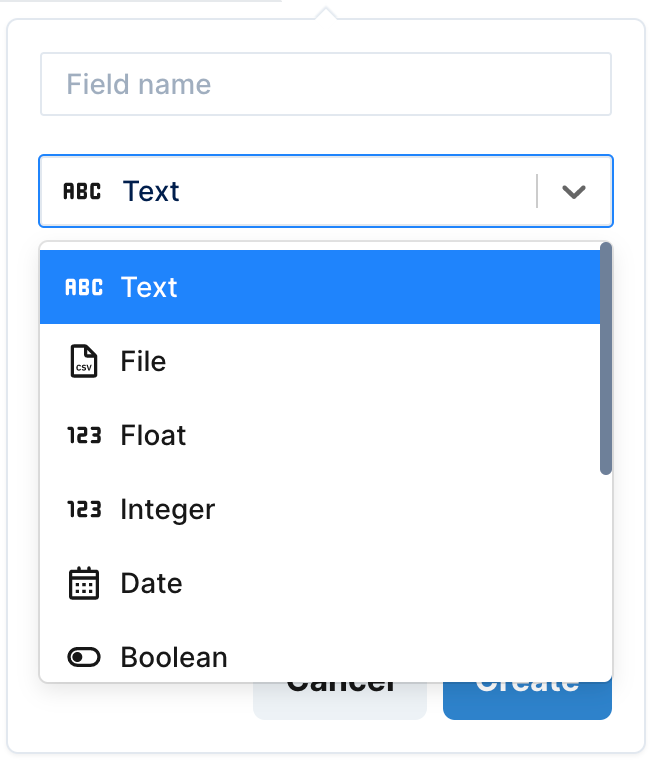Select the highlighted Text option label
The height and width of the screenshot is (774, 662).
coord(149,288)
